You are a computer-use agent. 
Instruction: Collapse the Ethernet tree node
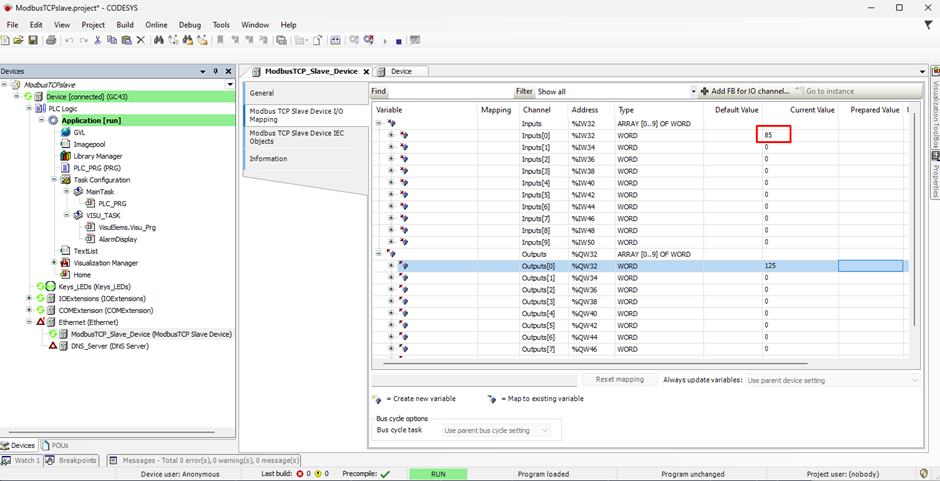tap(29, 322)
